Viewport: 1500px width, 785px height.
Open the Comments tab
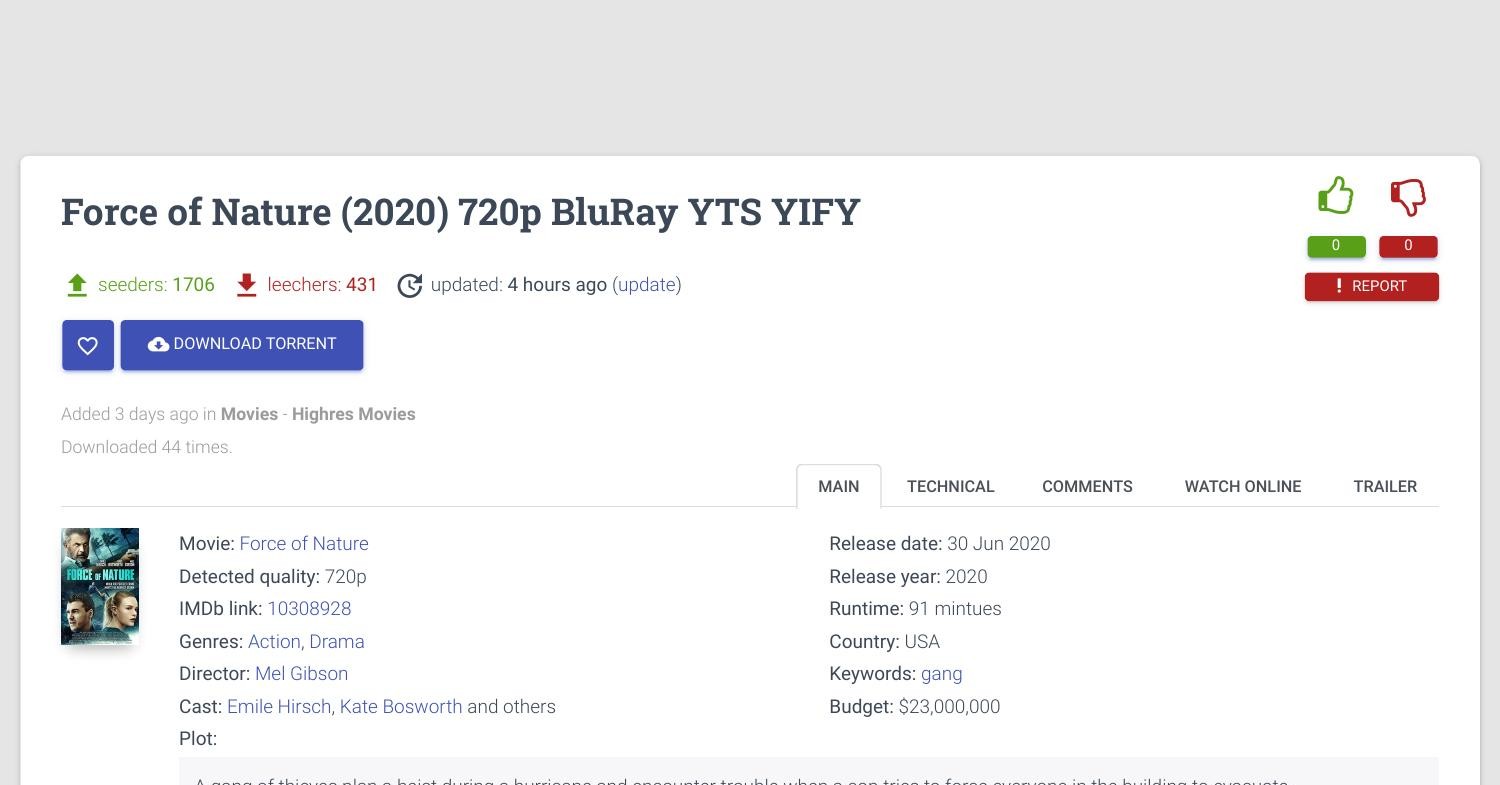coord(1087,486)
